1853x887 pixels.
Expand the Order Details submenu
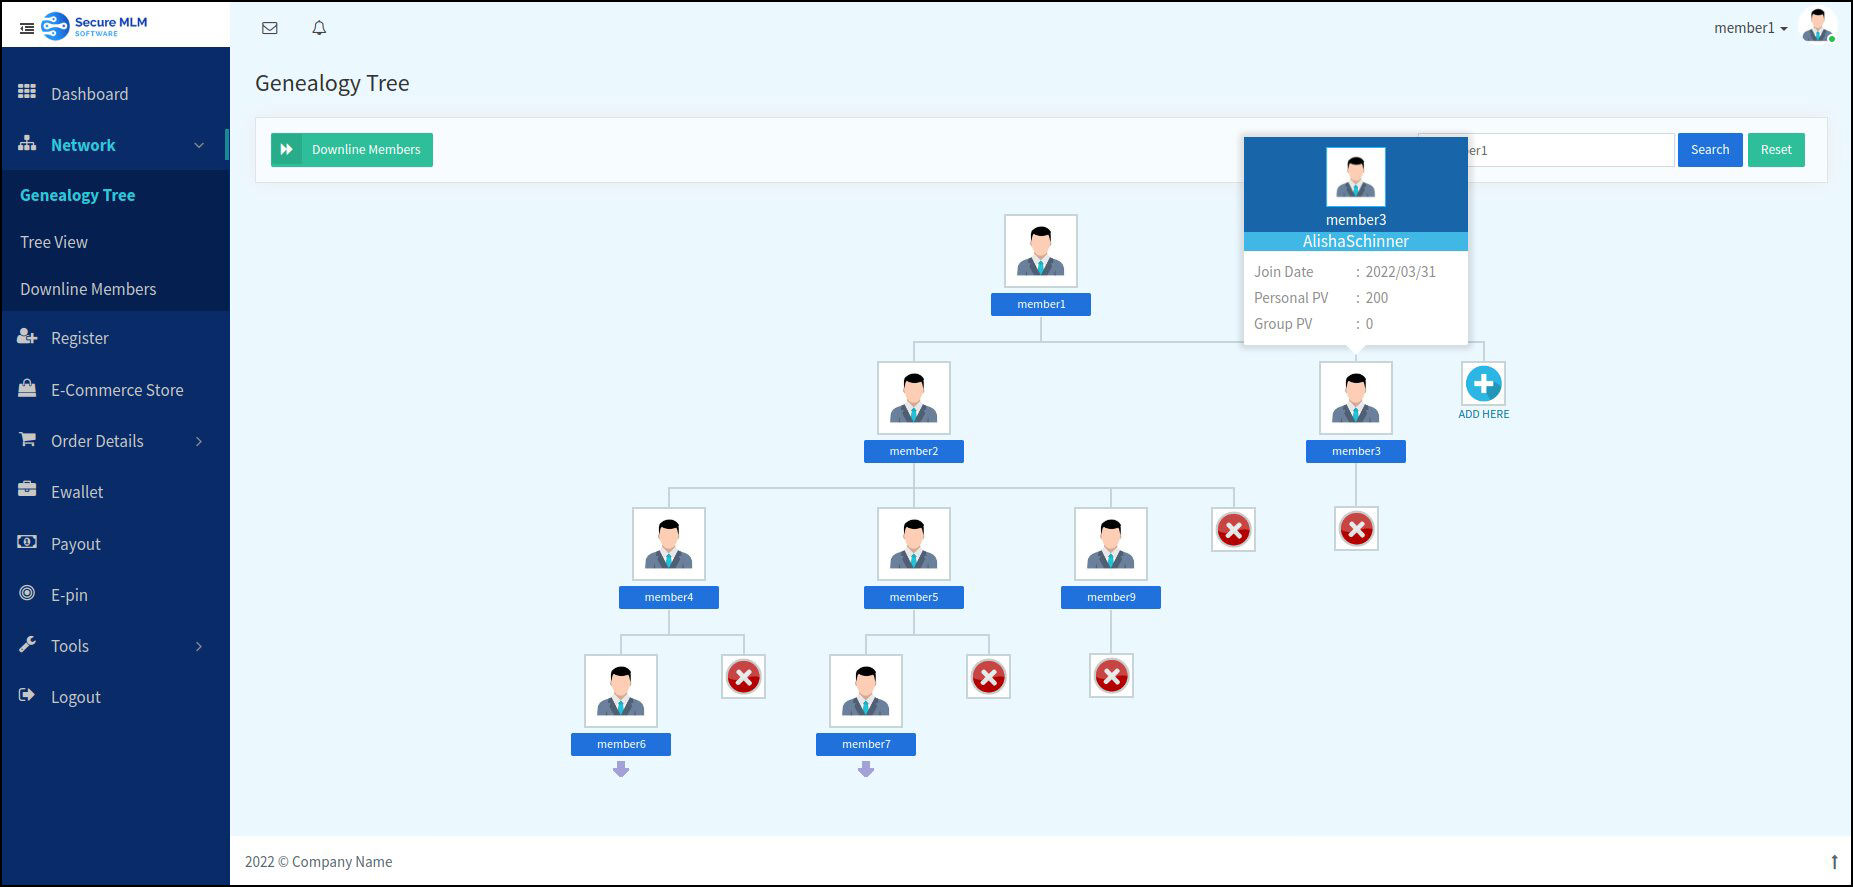pyautogui.click(x=199, y=441)
